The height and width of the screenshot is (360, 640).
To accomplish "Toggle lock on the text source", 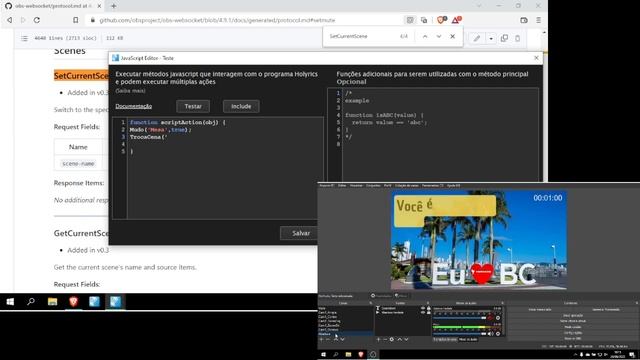I will click(429, 308).
